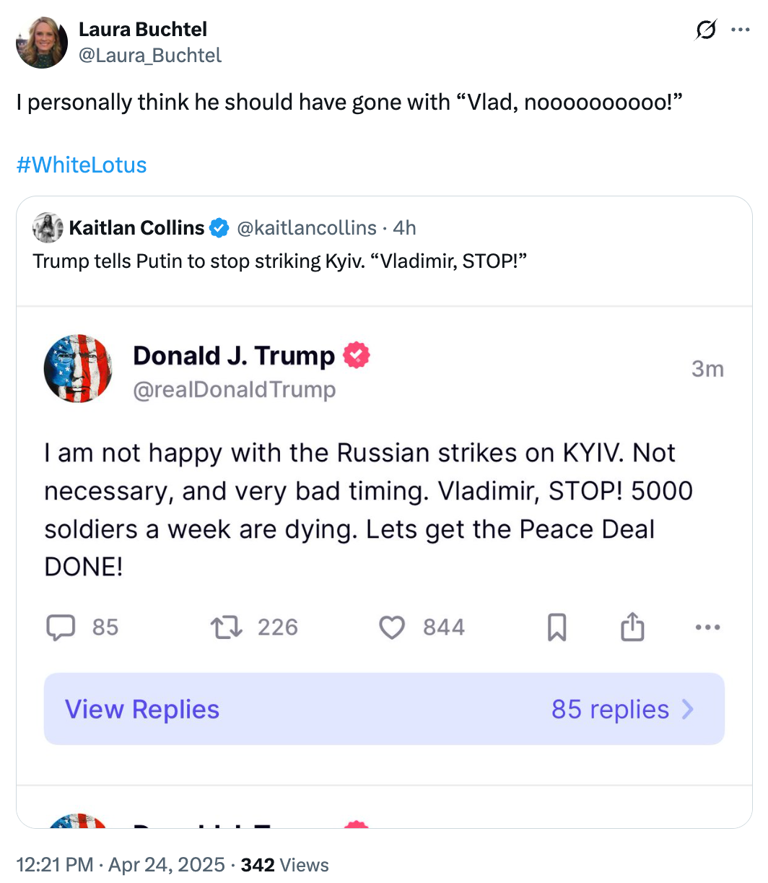Click the View Replies button

[x=140, y=709]
